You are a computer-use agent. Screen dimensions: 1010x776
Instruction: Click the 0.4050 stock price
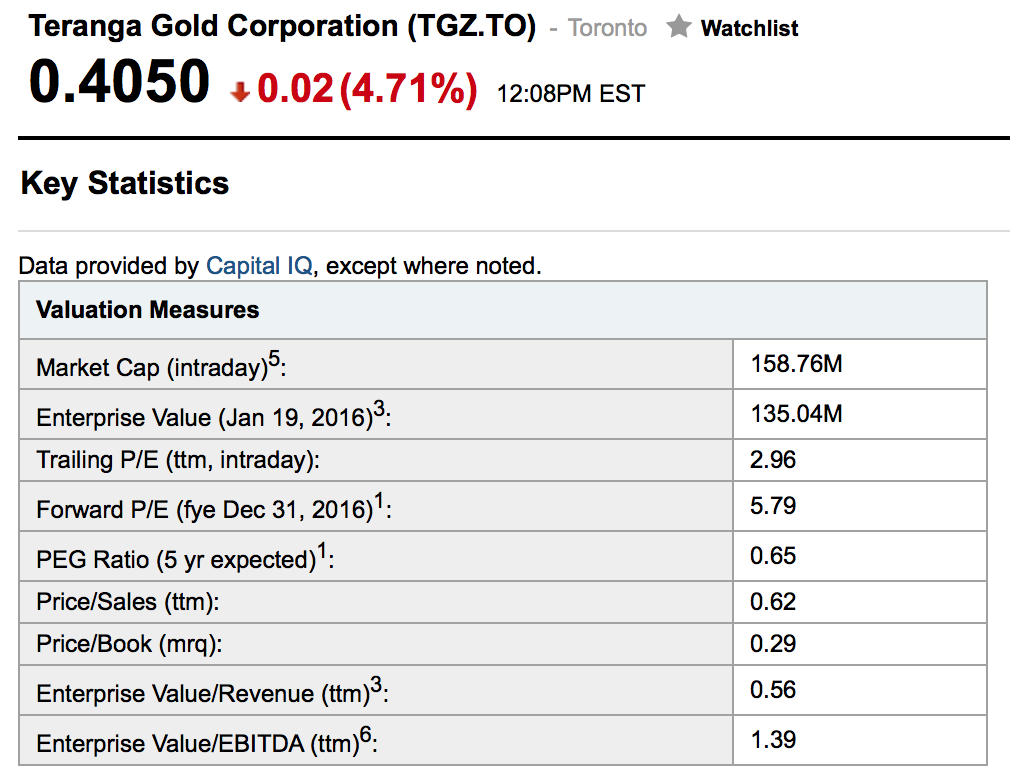[120, 82]
